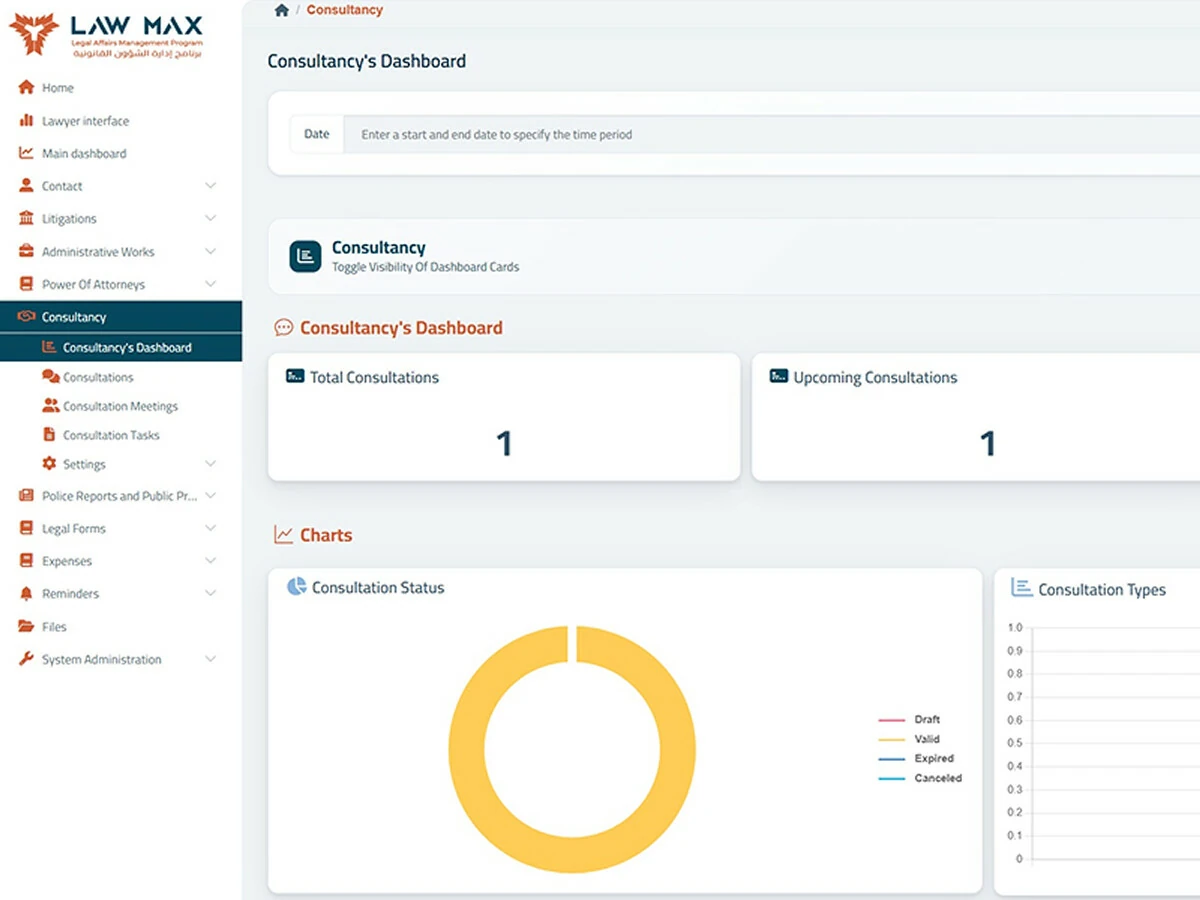
Task: Click the Lawyer interface bar chart icon
Action: pyautogui.click(x=26, y=121)
